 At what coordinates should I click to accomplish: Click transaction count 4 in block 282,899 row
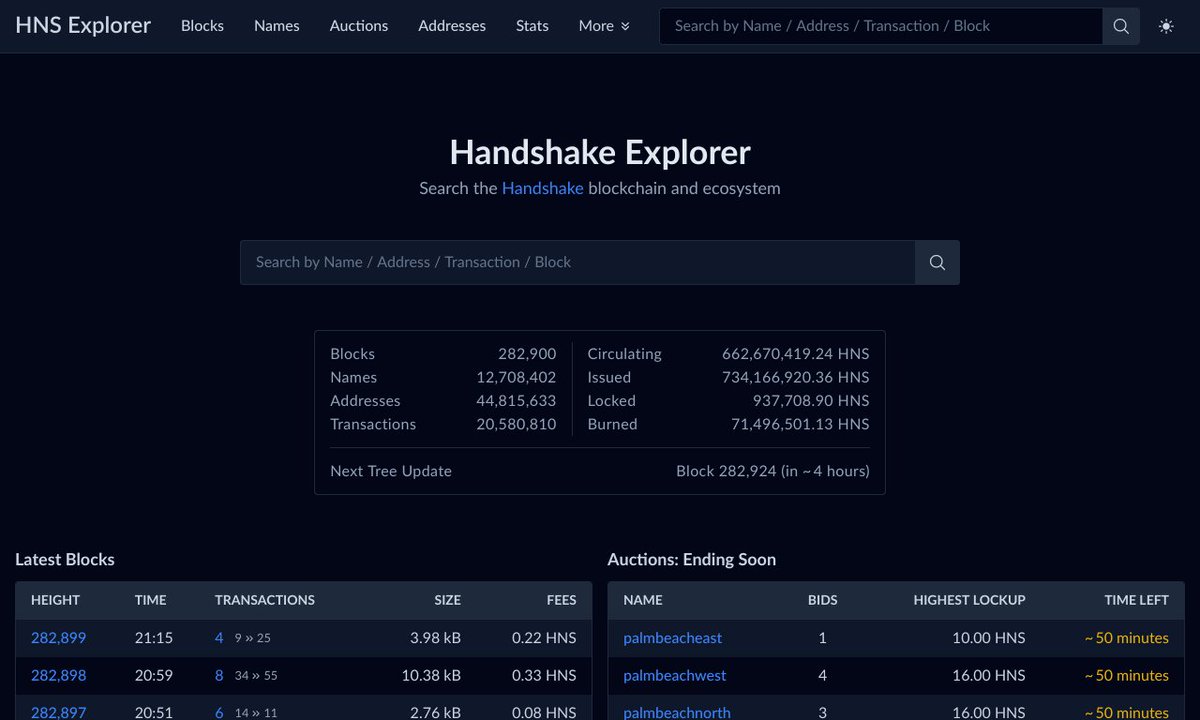[219, 638]
